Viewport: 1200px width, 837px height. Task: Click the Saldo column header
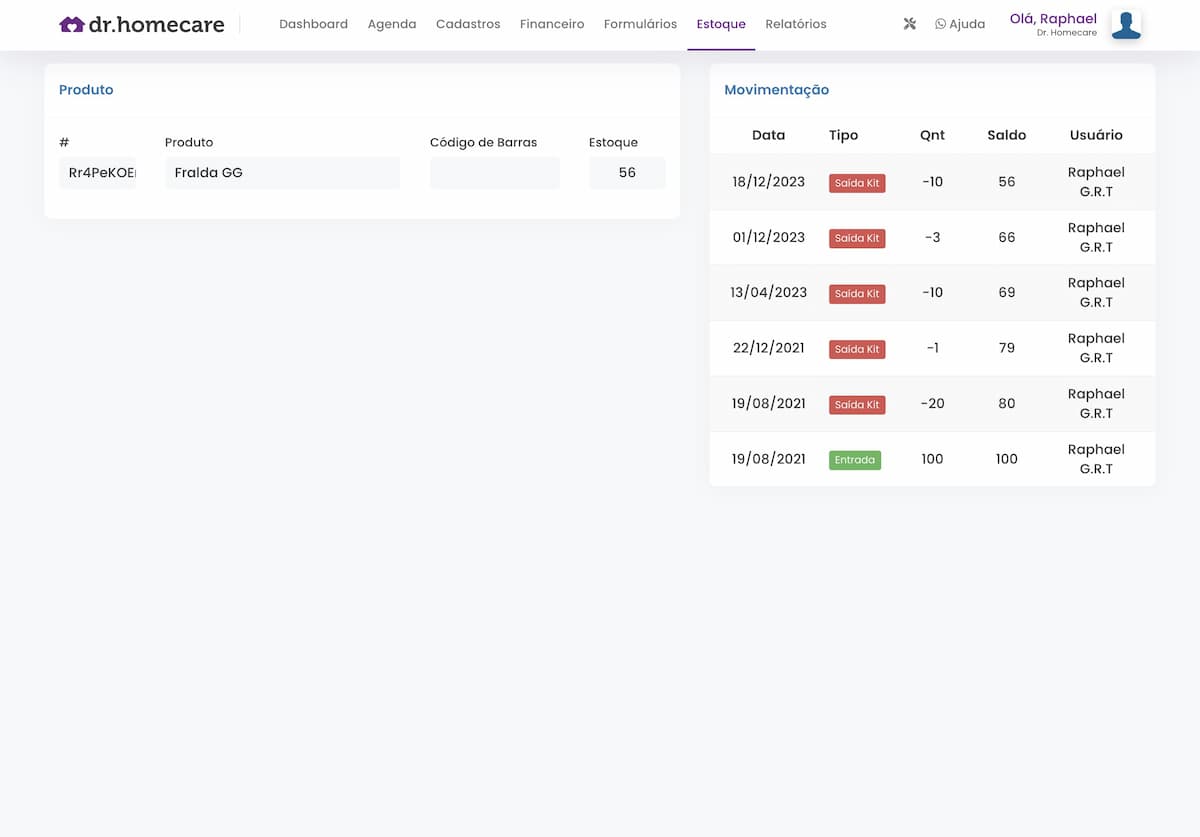coord(1006,135)
